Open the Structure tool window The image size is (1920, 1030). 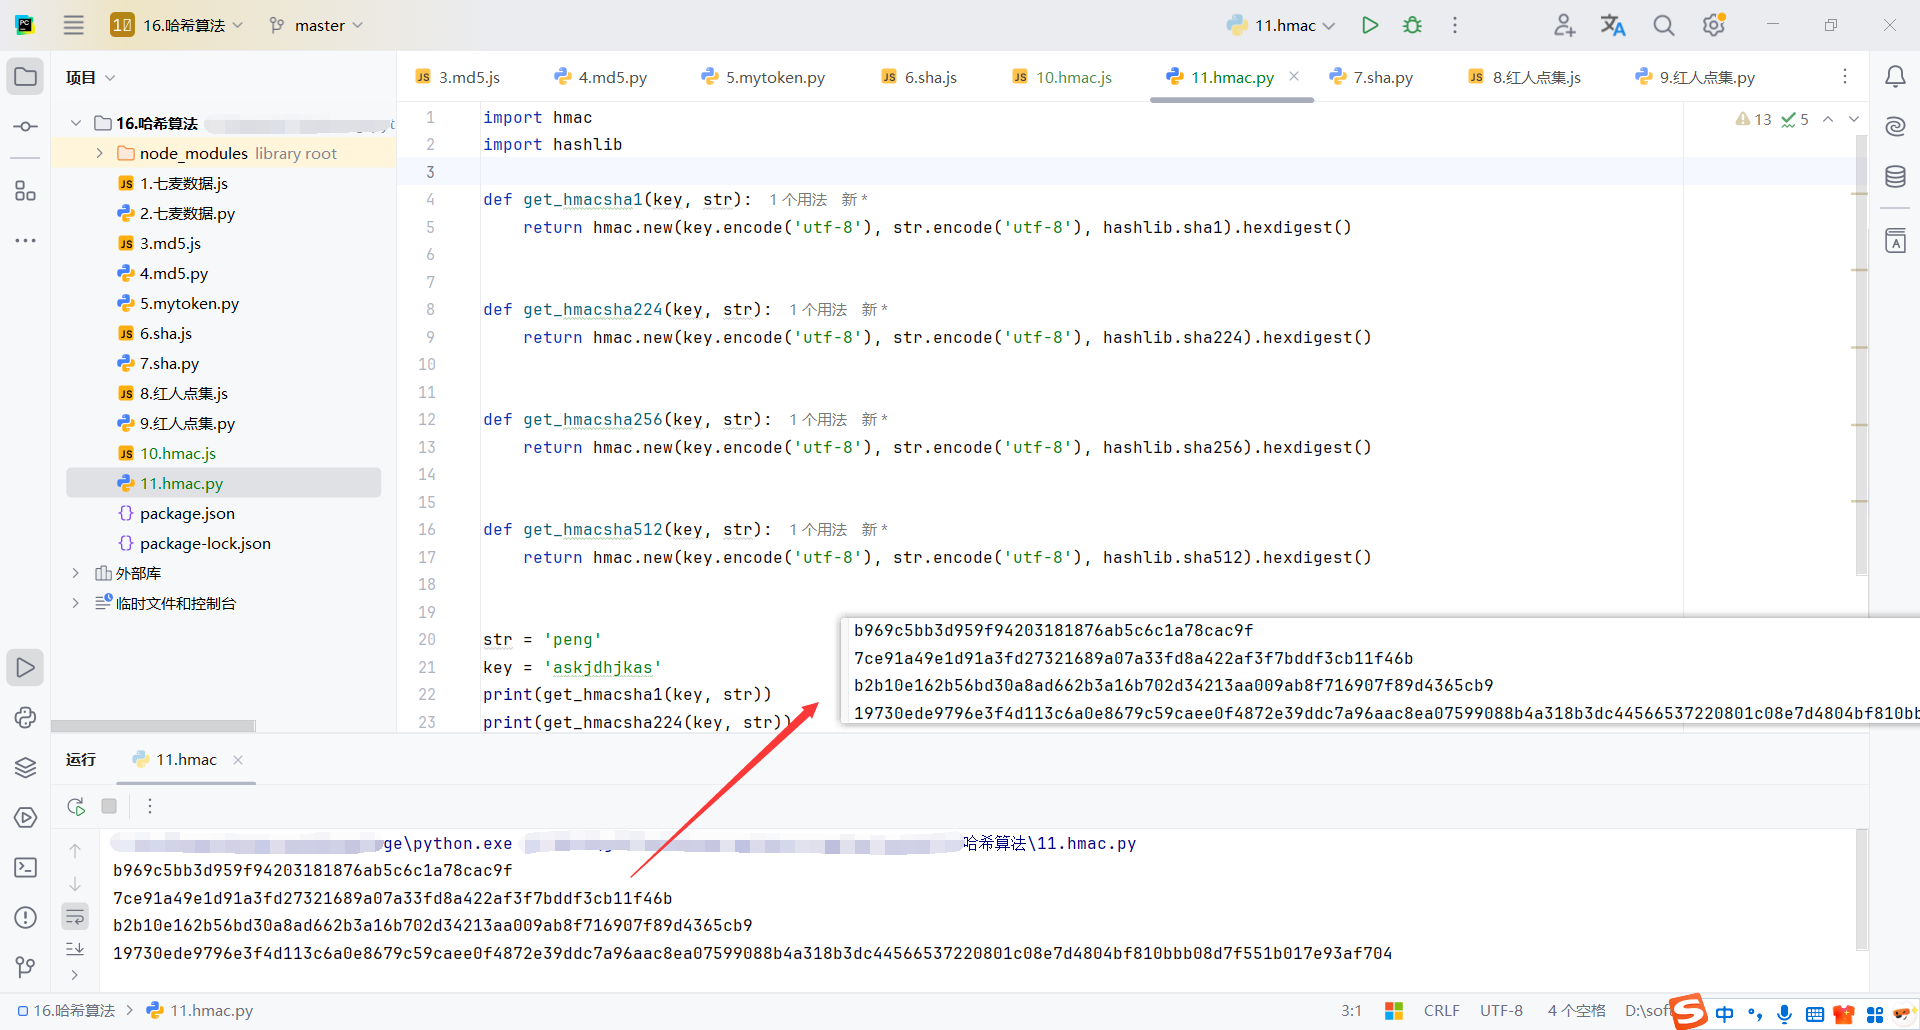[x=25, y=191]
